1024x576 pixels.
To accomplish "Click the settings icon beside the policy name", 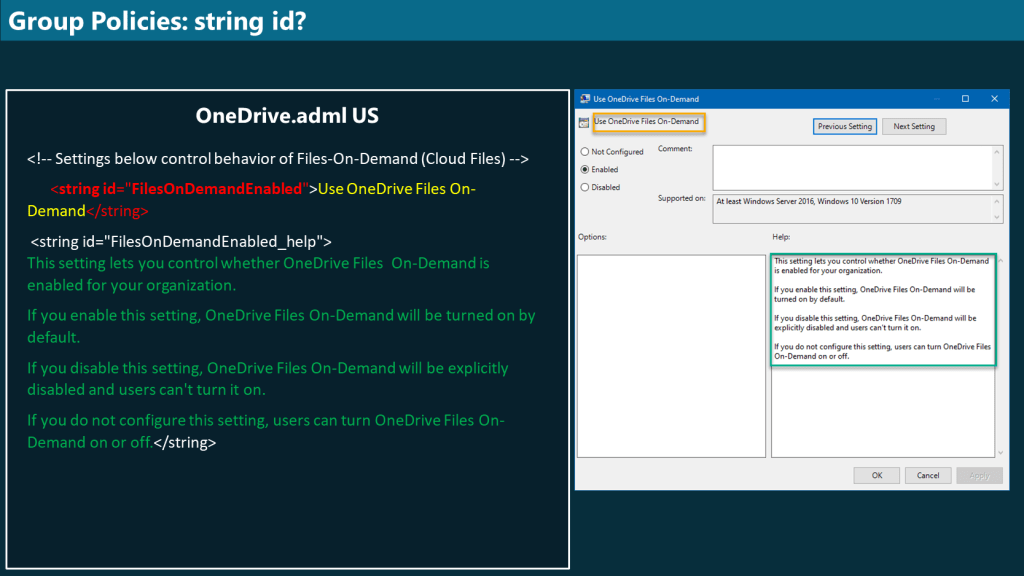I will [582, 122].
